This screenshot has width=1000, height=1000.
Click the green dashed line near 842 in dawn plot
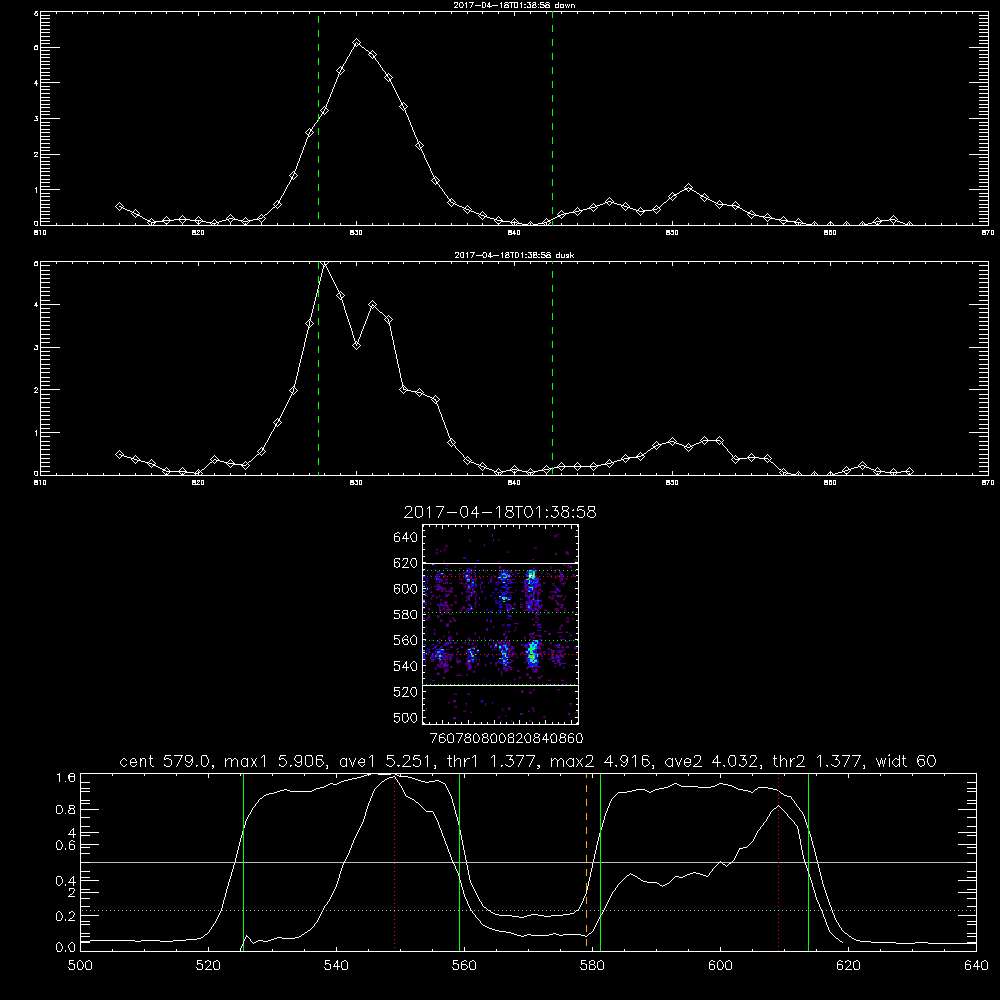click(552, 118)
